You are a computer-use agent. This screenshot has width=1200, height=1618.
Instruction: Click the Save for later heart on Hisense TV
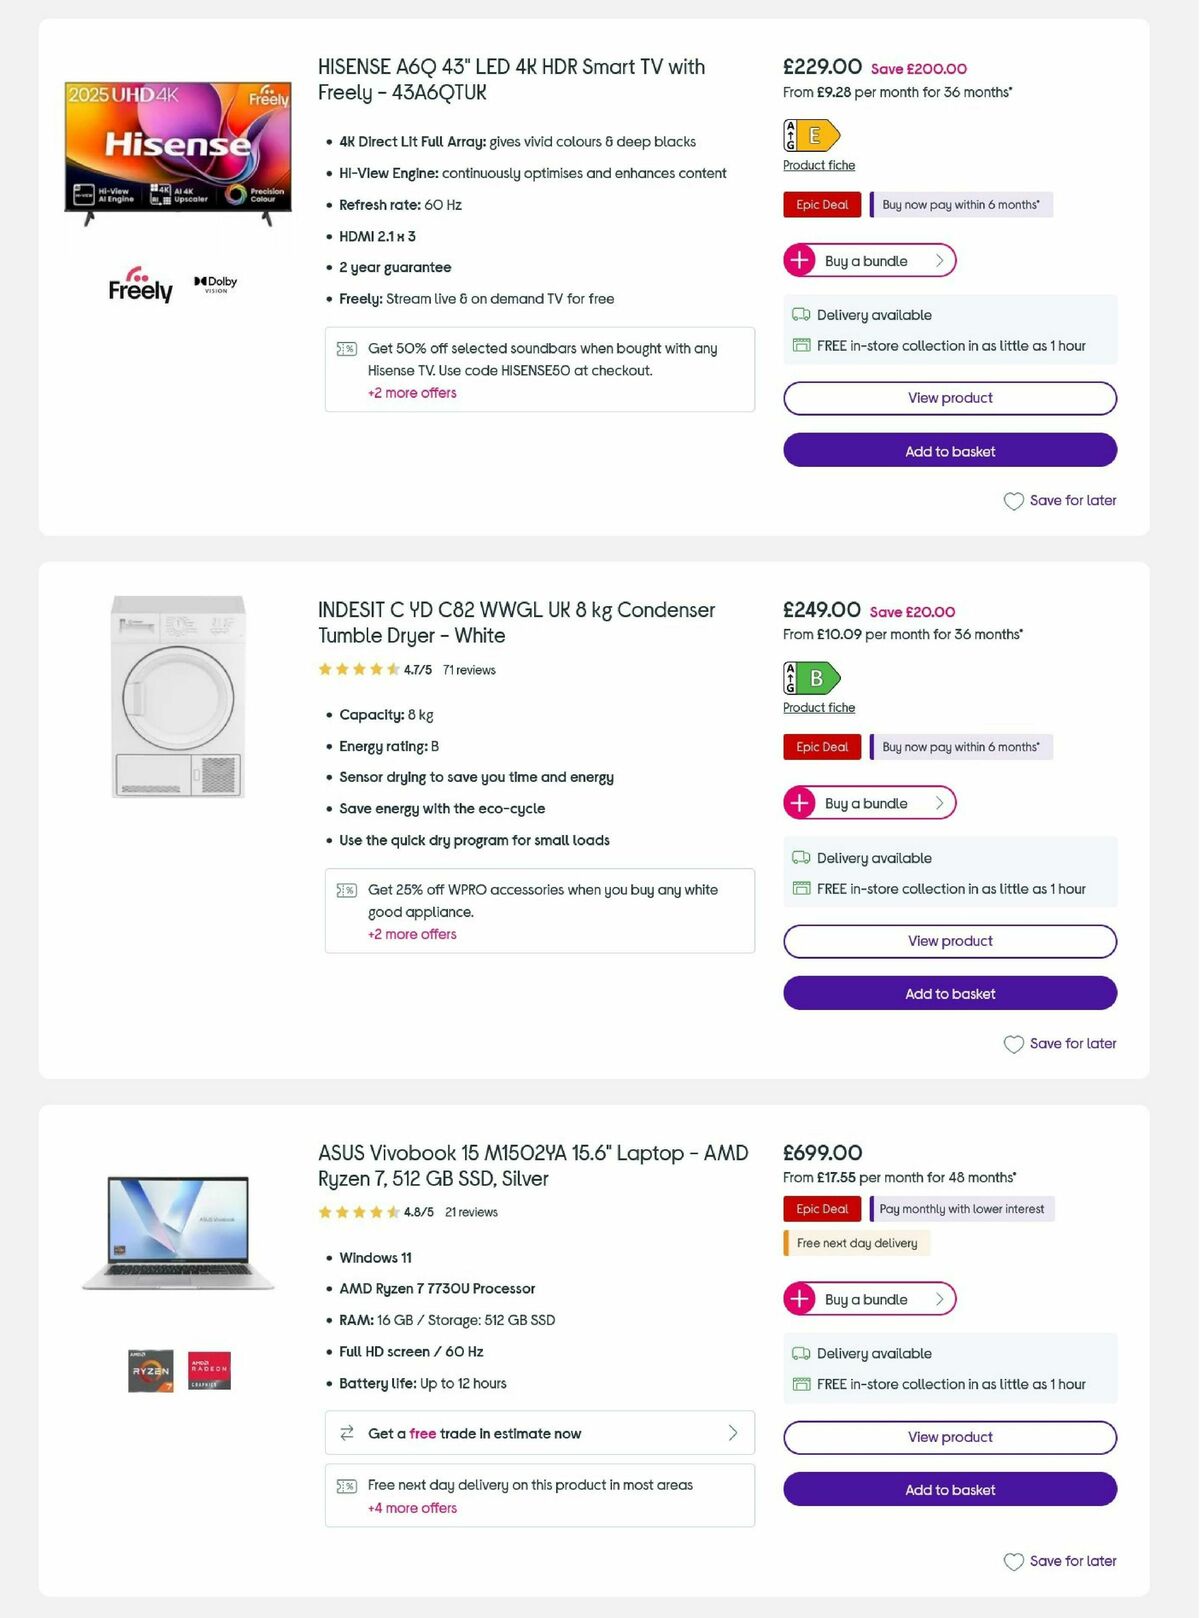[1013, 500]
